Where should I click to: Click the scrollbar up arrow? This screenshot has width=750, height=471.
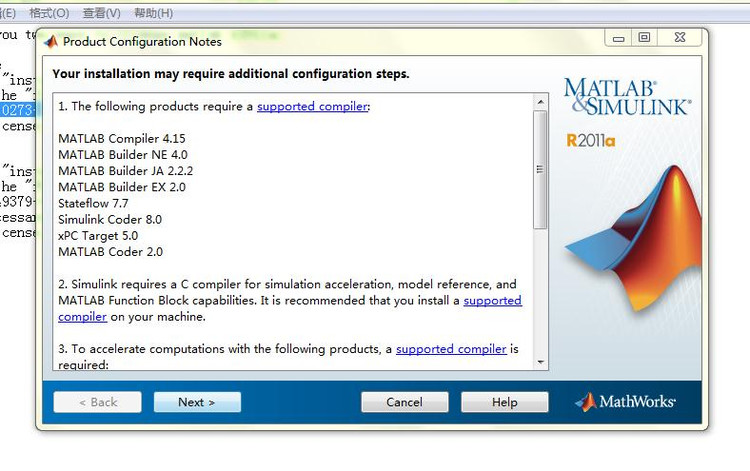540,101
